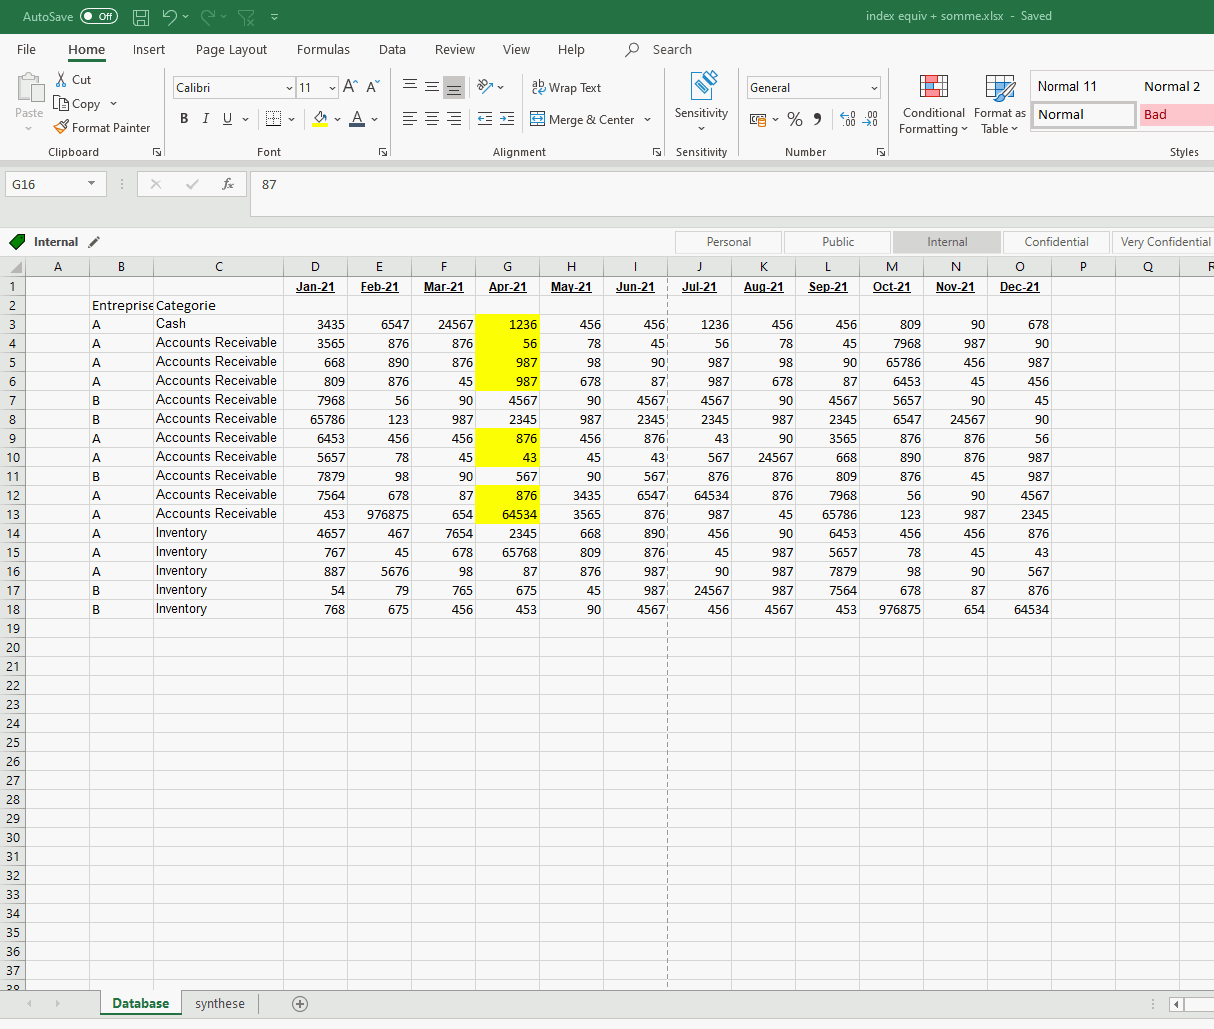Click the Percent Style icon
Screen dimensions: 1214x1029
click(795, 120)
